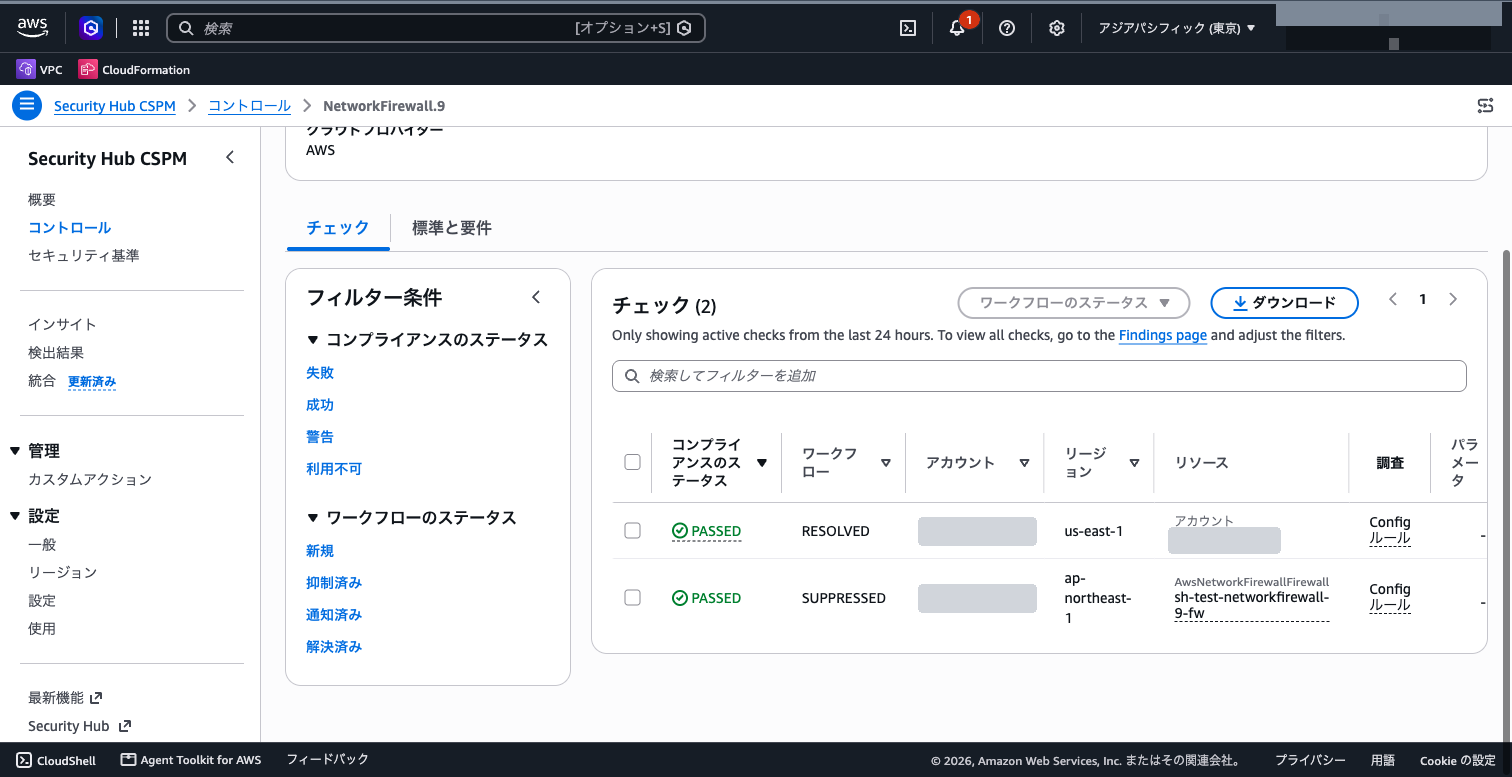
Task: Toggle the hamburger navigation menu icon
Action: point(27,105)
